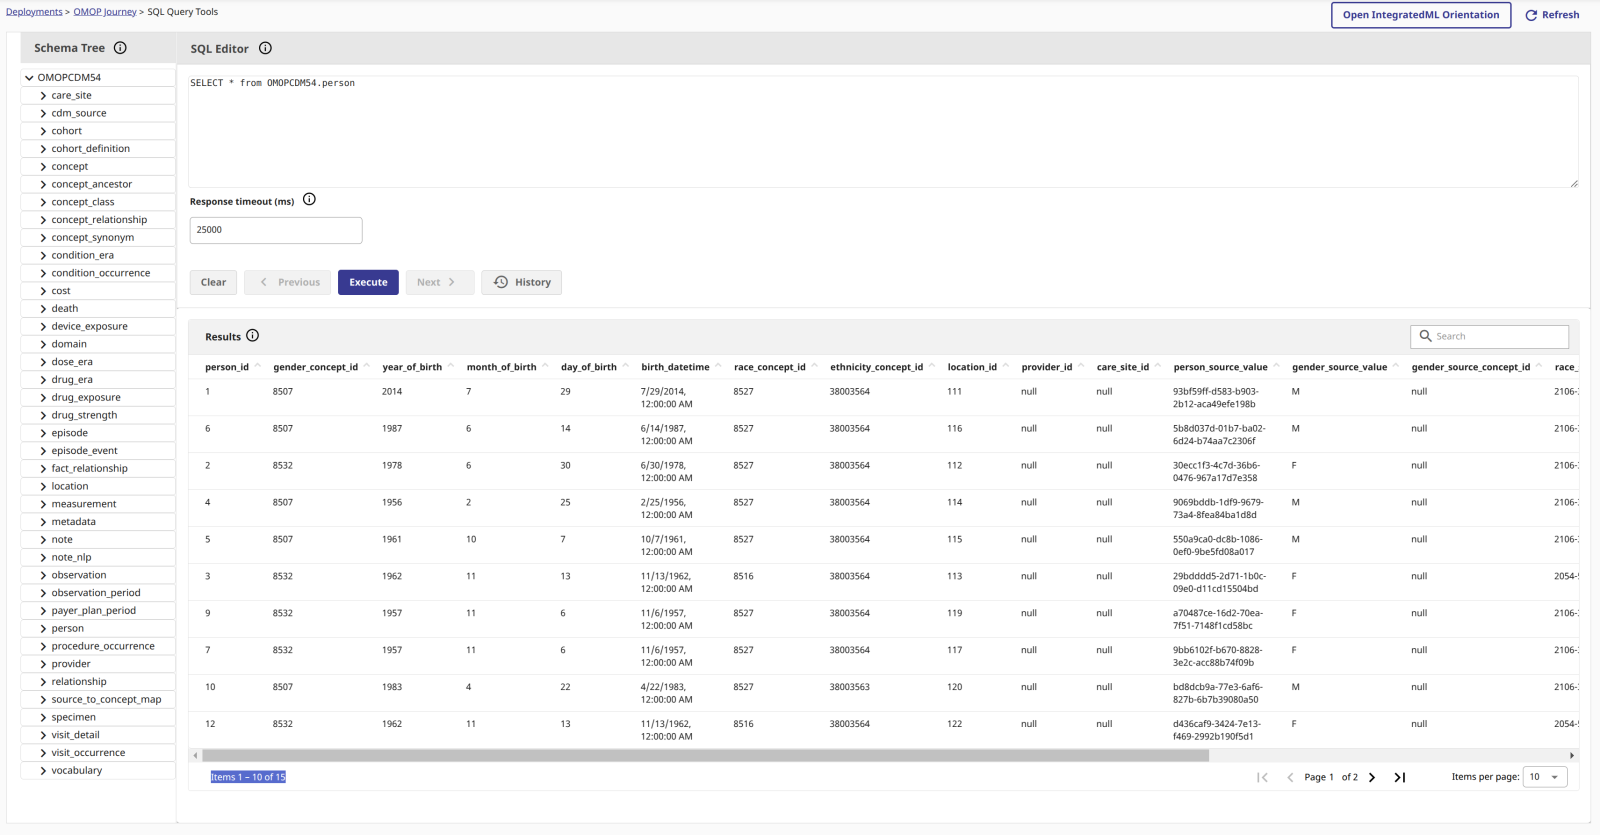Clear the SQL editor
The height and width of the screenshot is (835, 1600).
213,282
